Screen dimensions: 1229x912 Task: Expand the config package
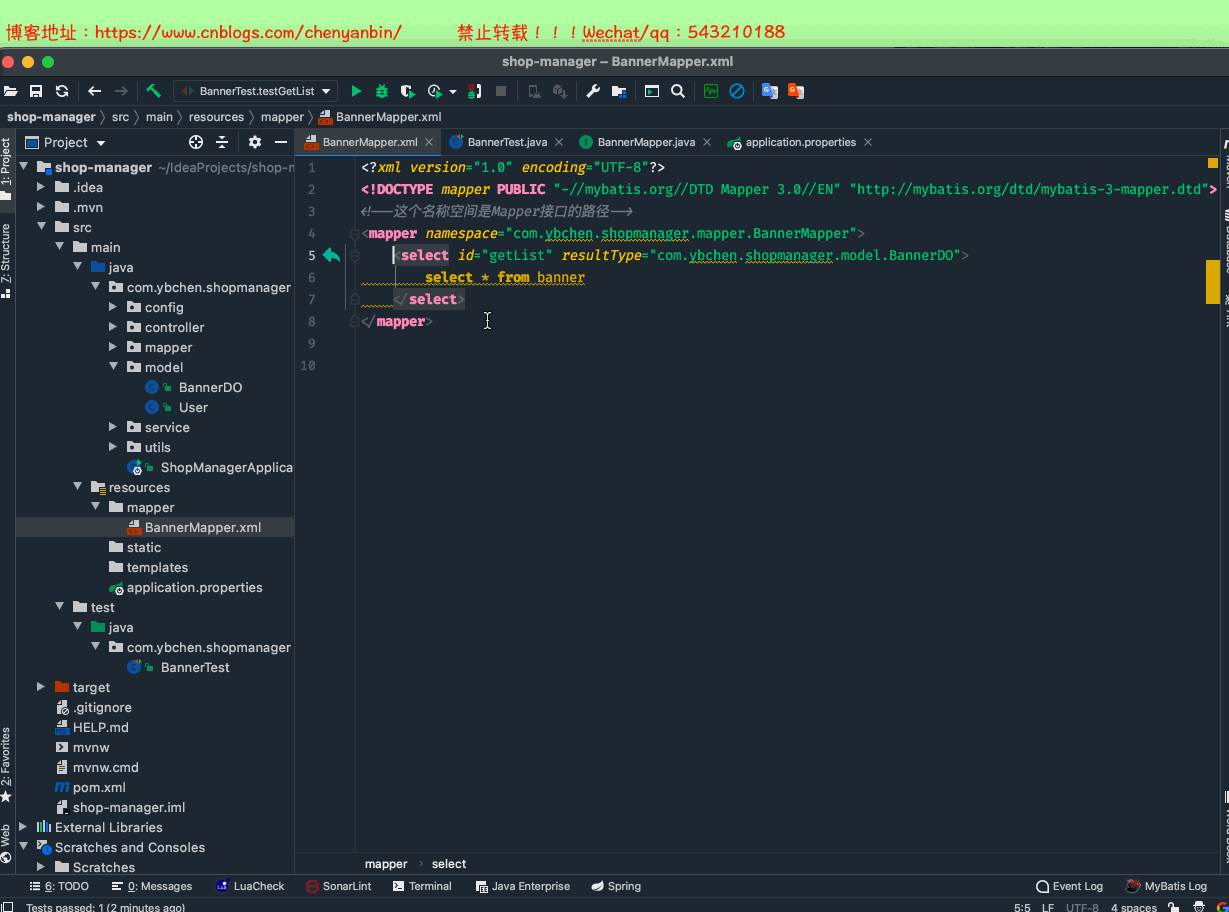coord(113,307)
